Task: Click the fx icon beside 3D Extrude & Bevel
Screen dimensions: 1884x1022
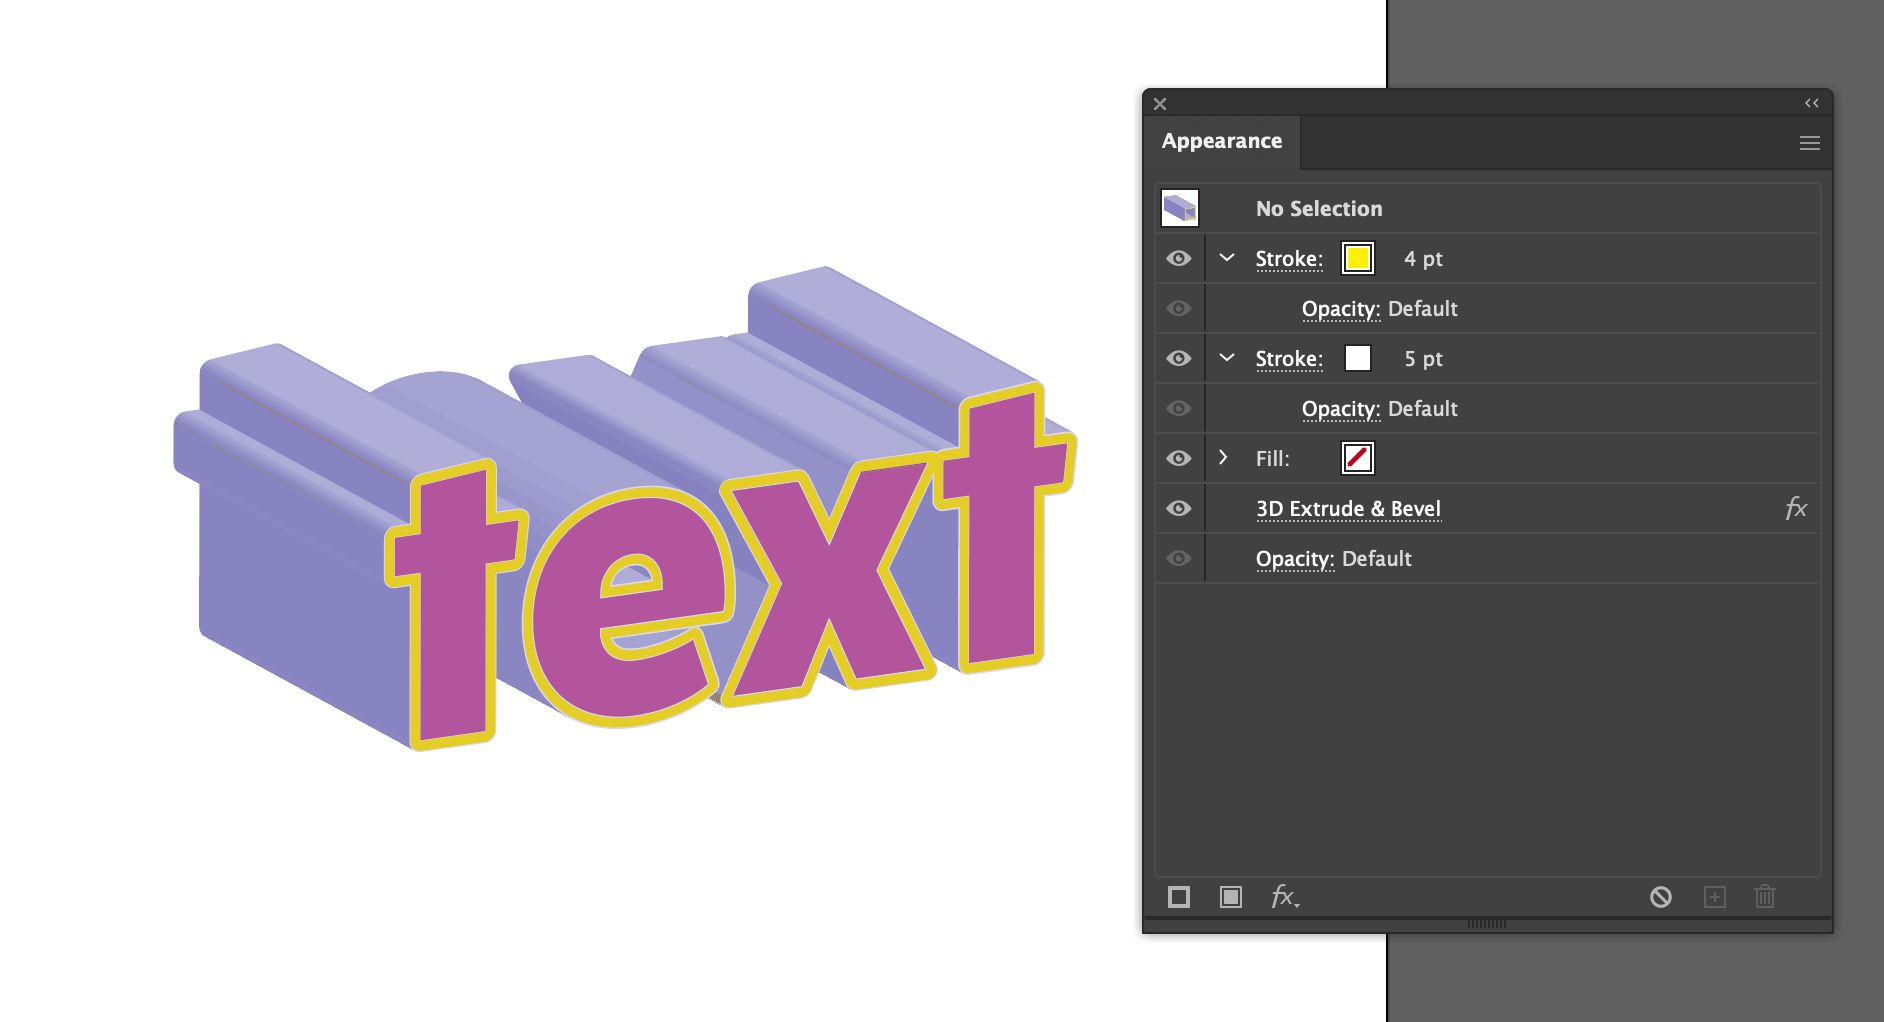Action: 1797,508
